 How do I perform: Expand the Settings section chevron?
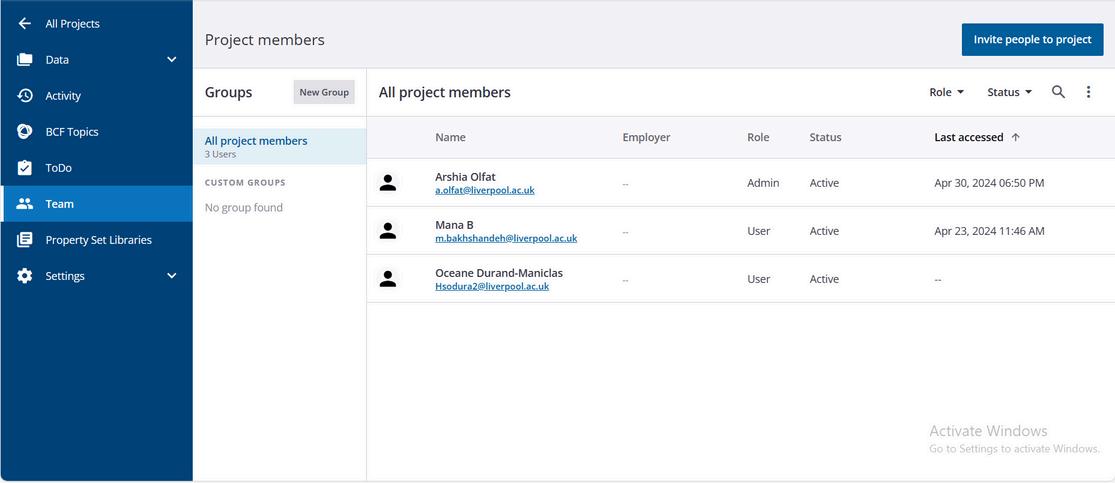tap(171, 276)
